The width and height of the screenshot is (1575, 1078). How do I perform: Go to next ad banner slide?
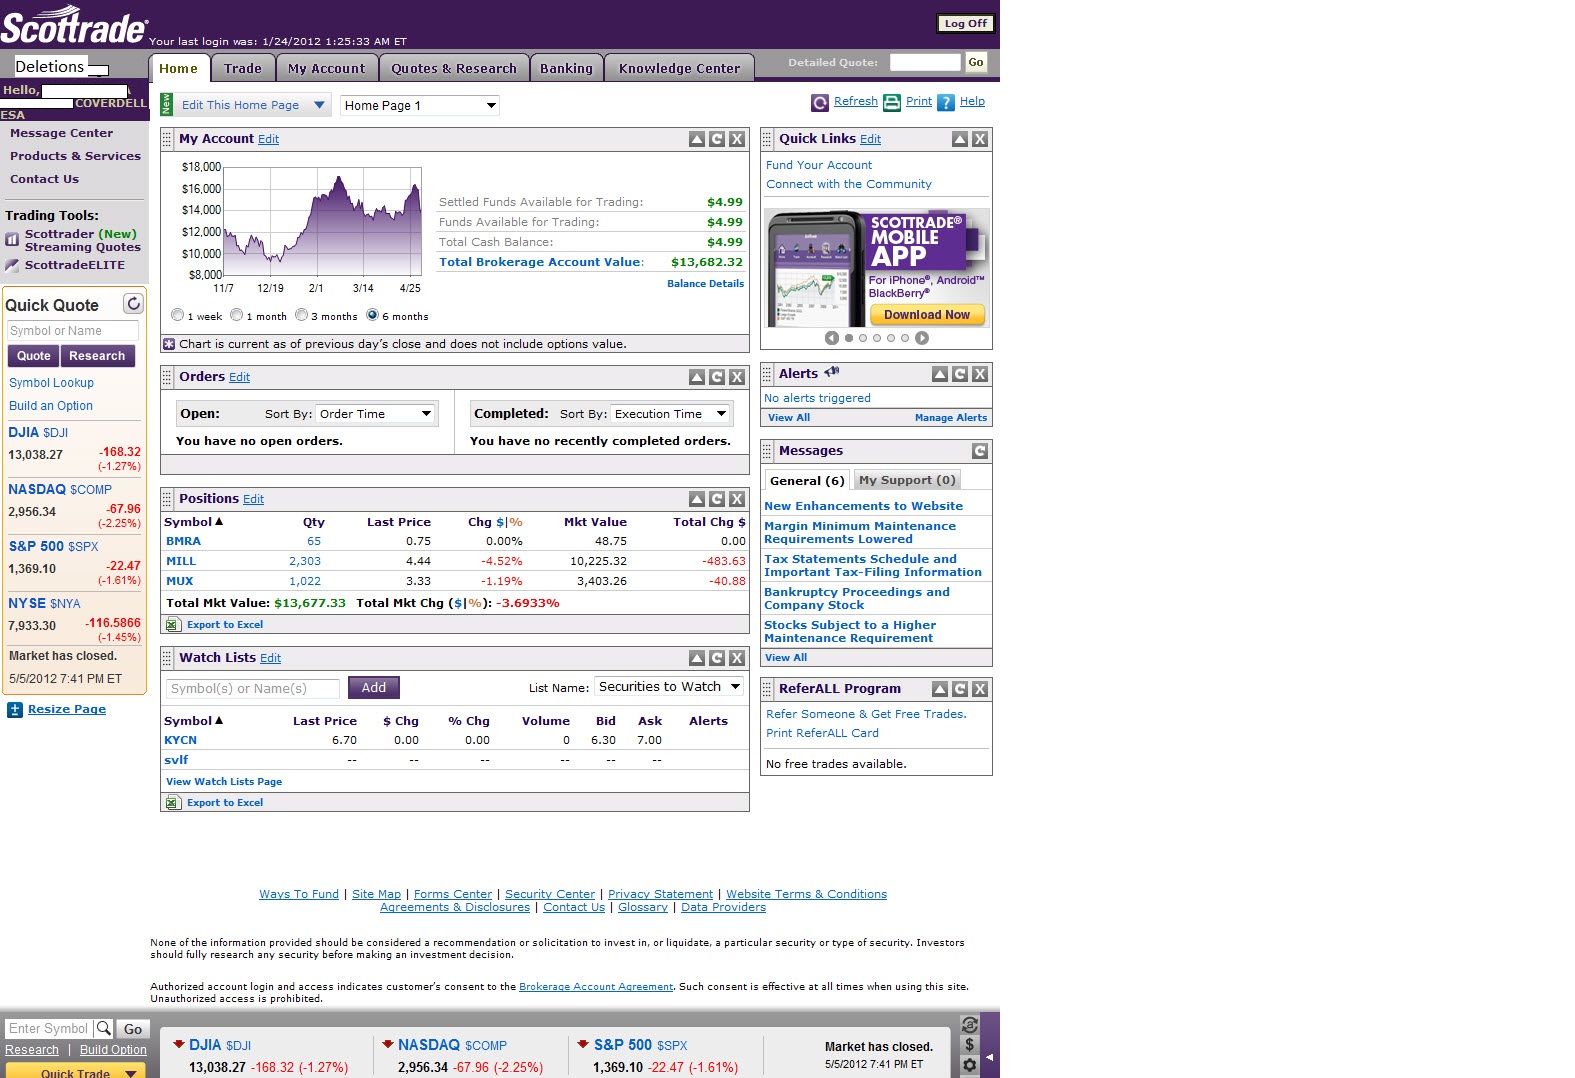[922, 338]
